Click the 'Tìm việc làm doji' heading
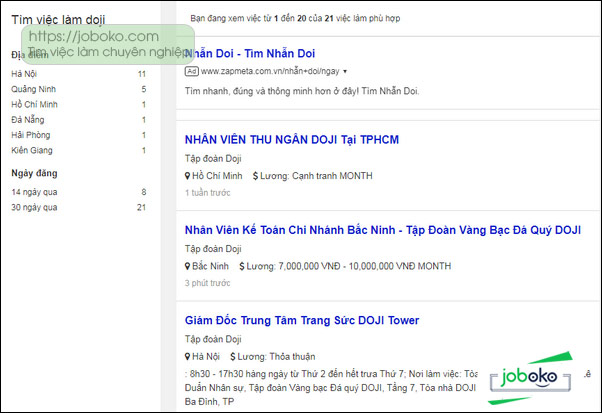The height and width of the screenshot is (413, 602). point(58,20)
